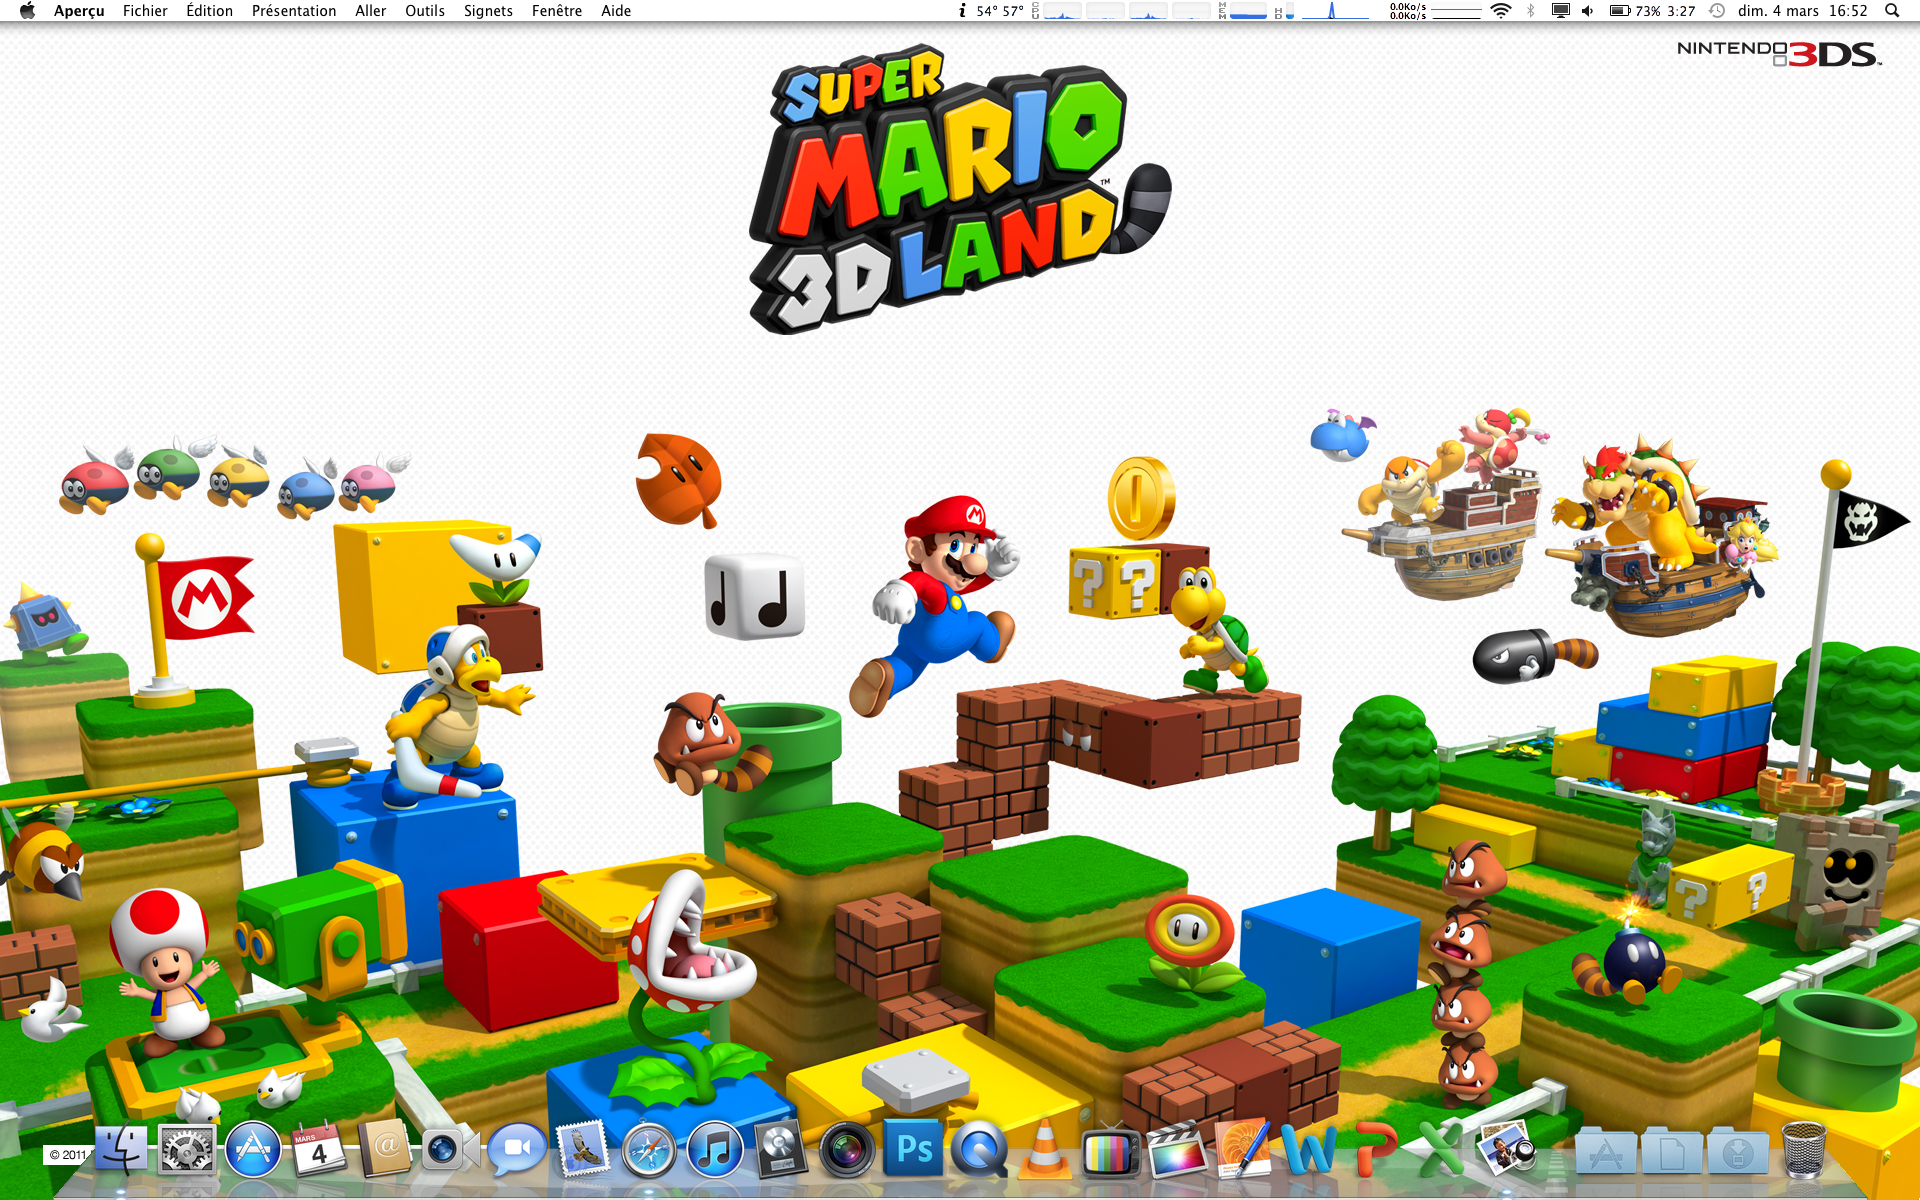Open the Aide menu
The width and height of the screenshot is (1920, 1200).
click(616, 11)
